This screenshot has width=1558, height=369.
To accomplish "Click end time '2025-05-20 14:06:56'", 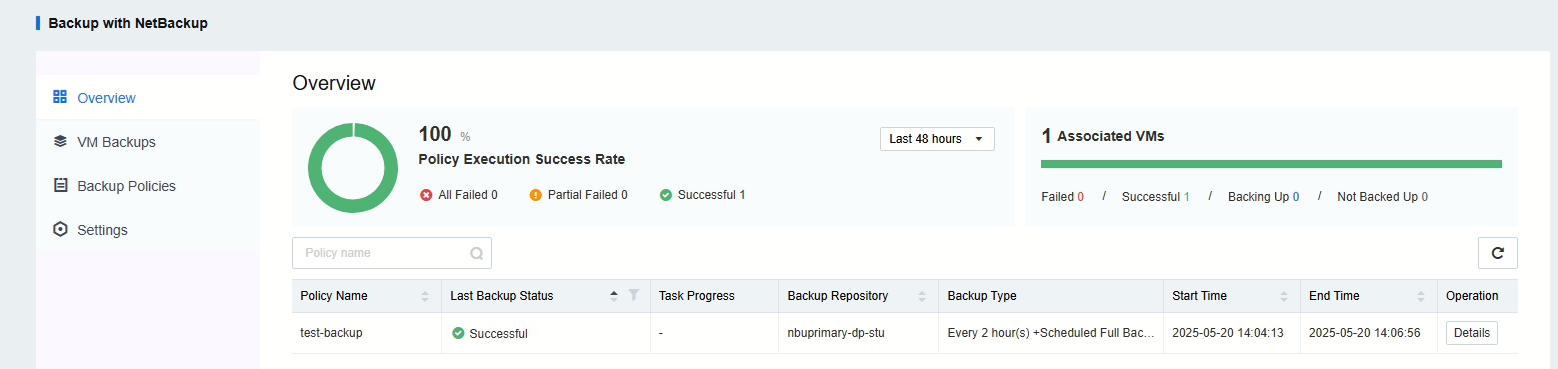I will click(x=1365, y=333).
